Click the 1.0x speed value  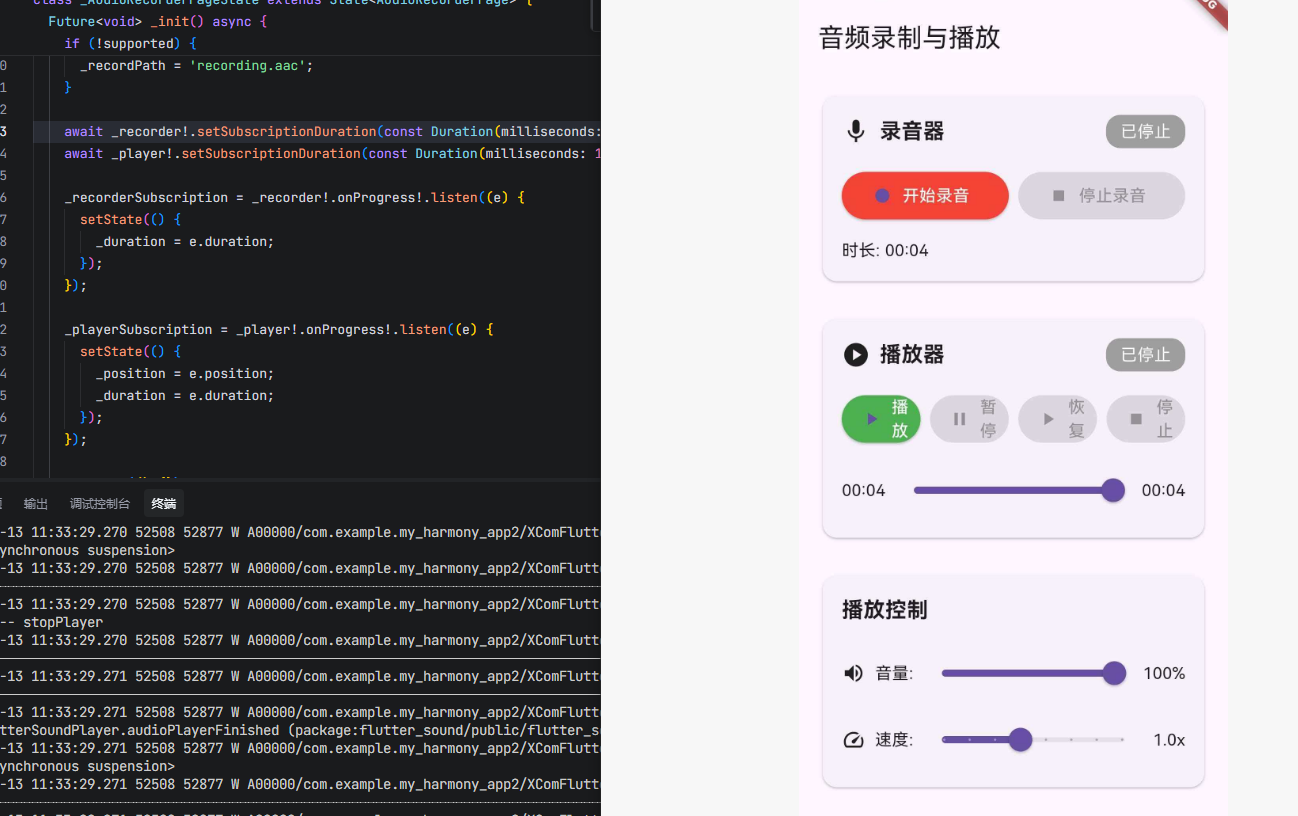(x=1169, y=740)
